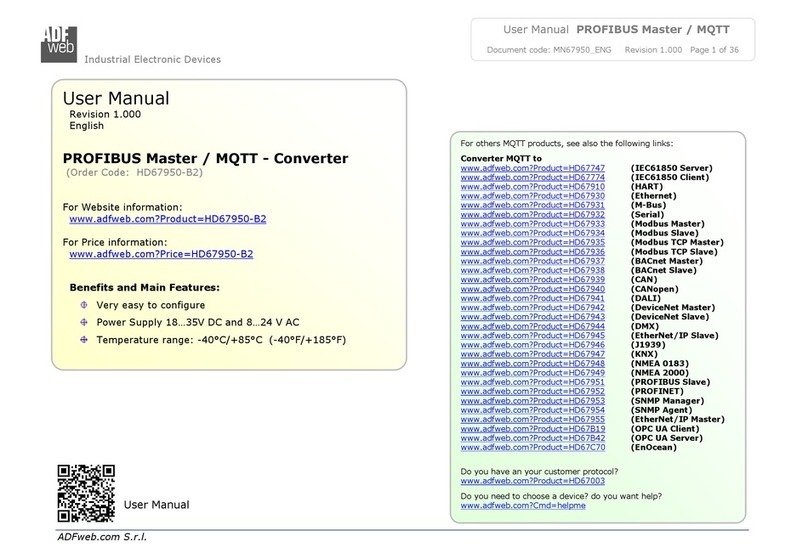Image resolution: width=808 pixels, height=559 pixels.
Task: Open the HD67C70 EnOcean link
Action: (533, 447)
